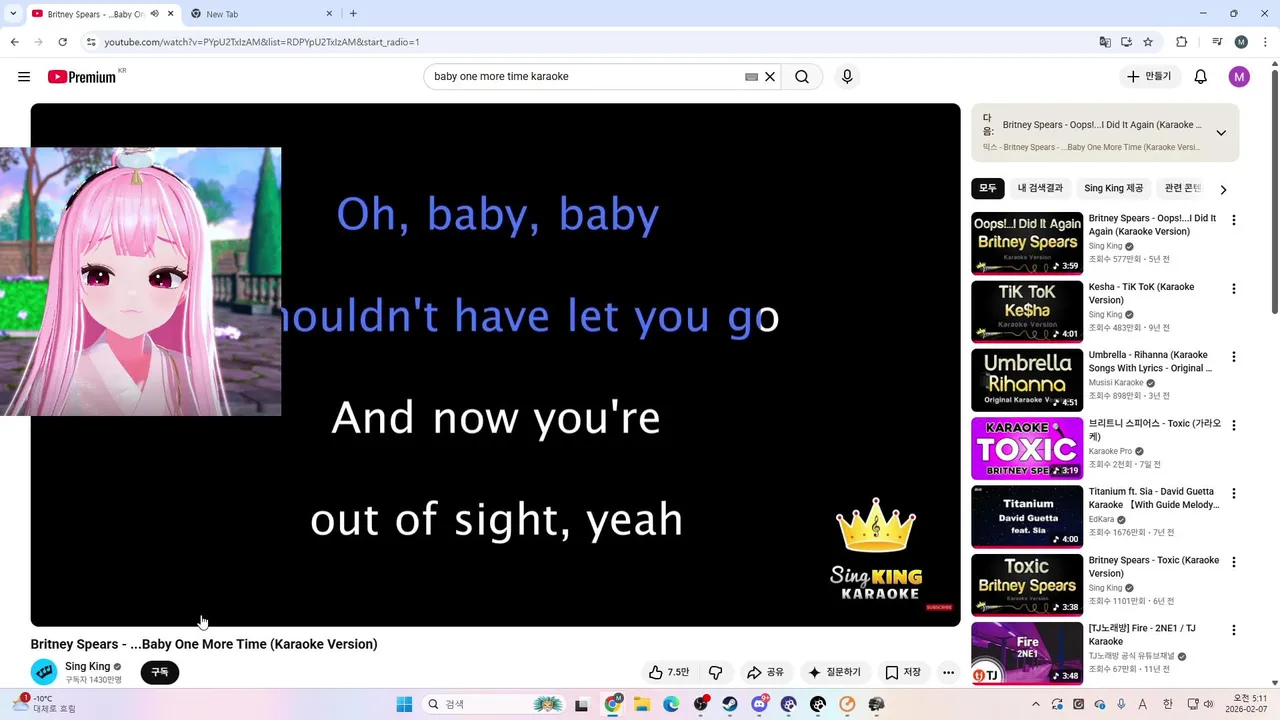Start voice search with the microphone

coord(847,77)
